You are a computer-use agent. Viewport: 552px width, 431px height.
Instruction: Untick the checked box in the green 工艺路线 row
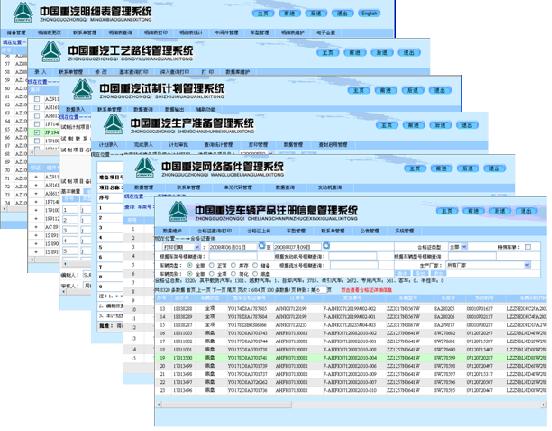pos(37,132)
